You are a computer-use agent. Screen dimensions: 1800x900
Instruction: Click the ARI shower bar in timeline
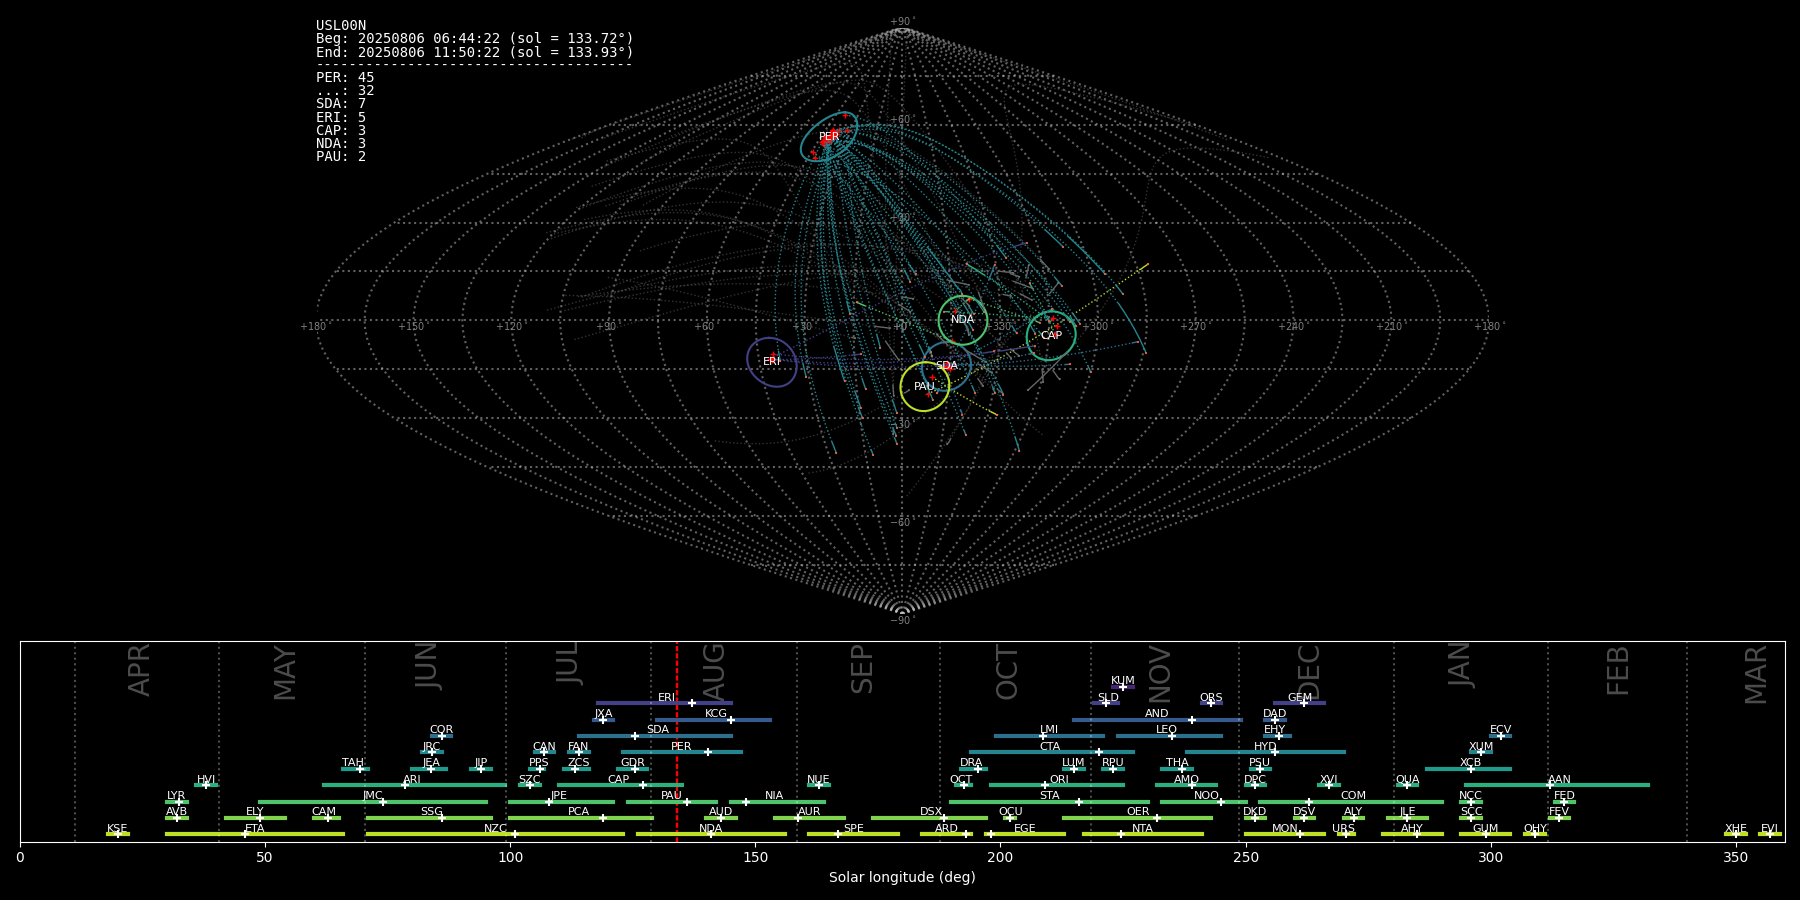(x=414, y=785)
